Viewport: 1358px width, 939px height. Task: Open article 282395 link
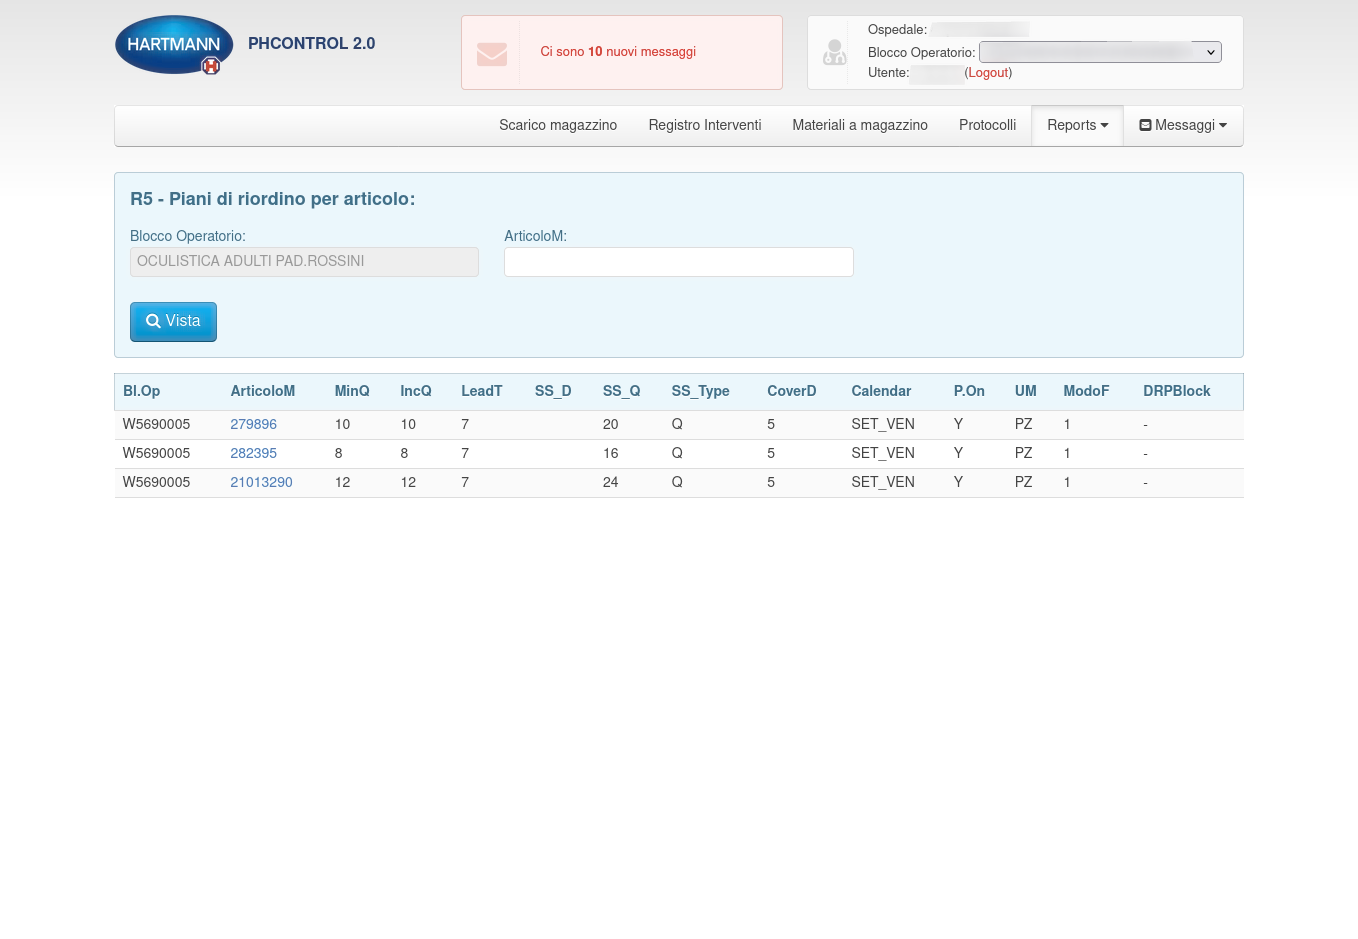253,454
